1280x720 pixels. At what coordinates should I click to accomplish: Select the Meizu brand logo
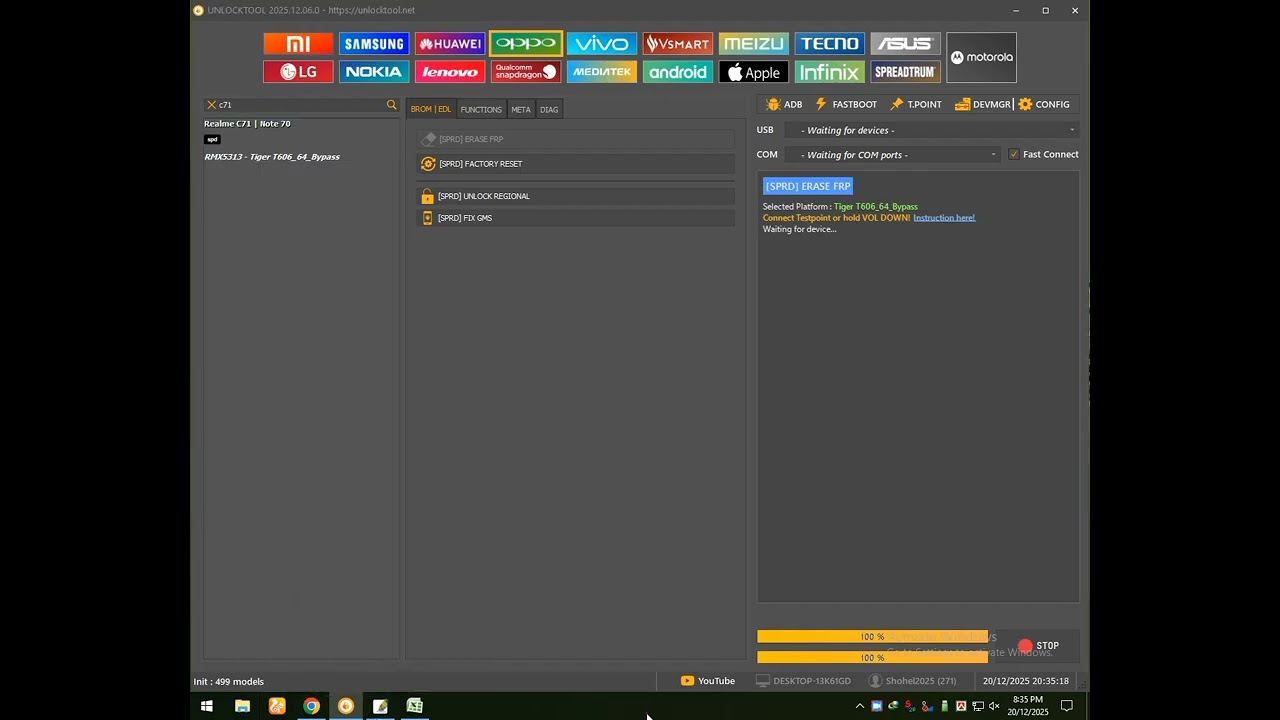(754, 44)
